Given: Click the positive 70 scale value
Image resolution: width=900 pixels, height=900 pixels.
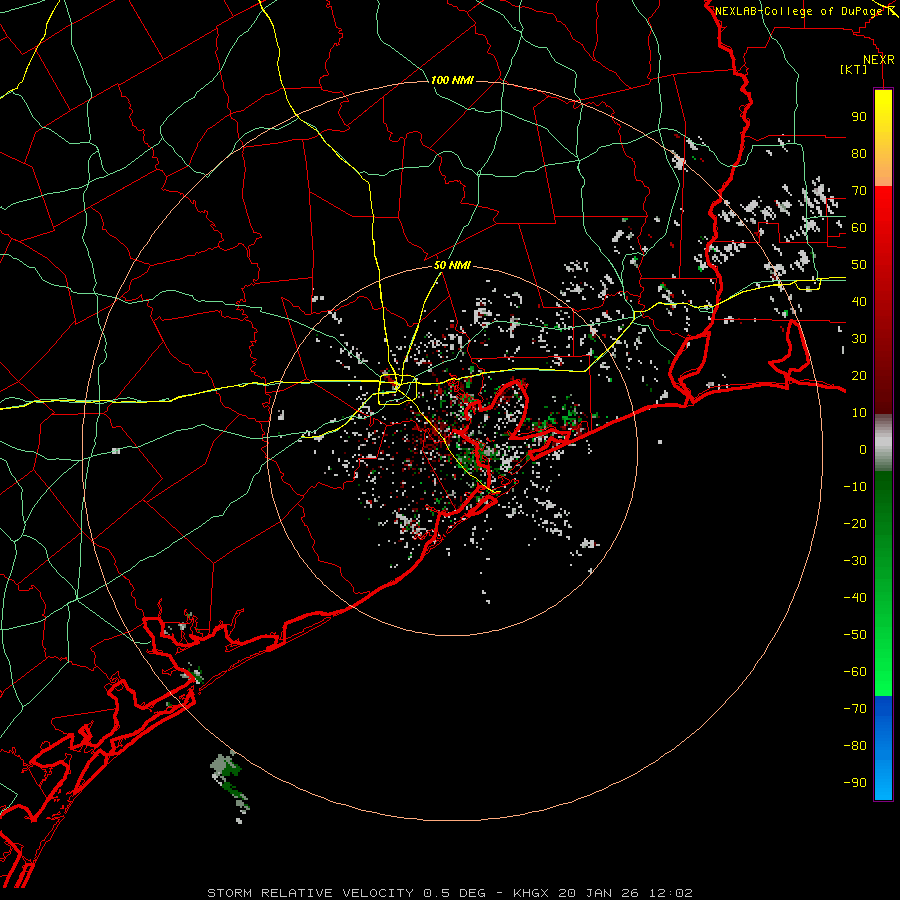Looking at the screenshot, I should pyautogui.click(x=859, y=191).
